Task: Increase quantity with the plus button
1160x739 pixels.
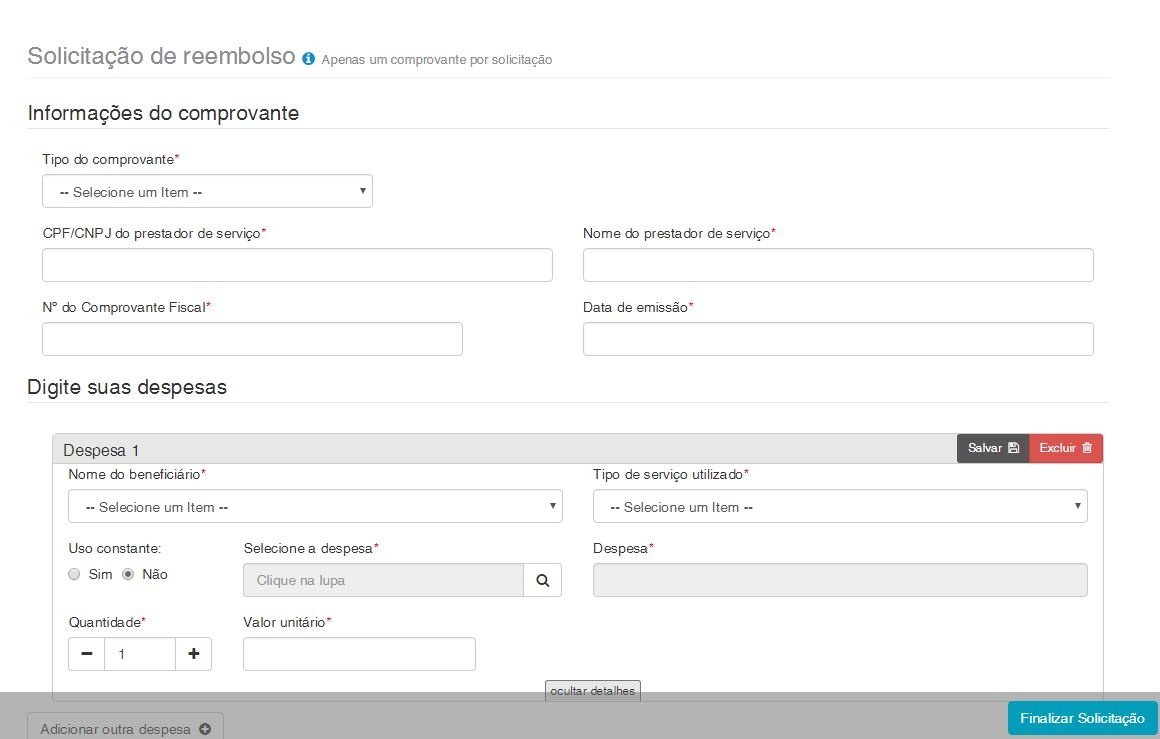Action: 193,654
